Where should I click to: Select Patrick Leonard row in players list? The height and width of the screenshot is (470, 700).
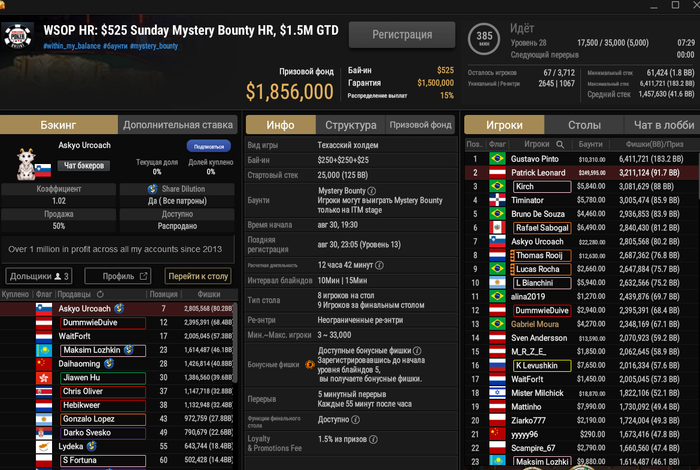point(580,173)
